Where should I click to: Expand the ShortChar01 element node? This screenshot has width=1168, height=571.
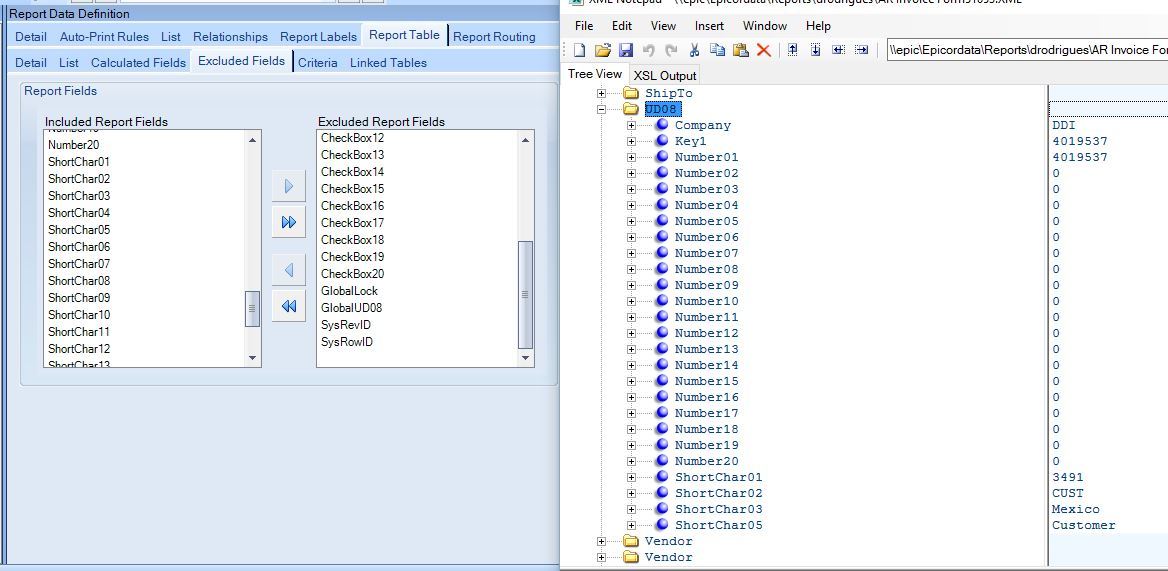pos(632,477)
